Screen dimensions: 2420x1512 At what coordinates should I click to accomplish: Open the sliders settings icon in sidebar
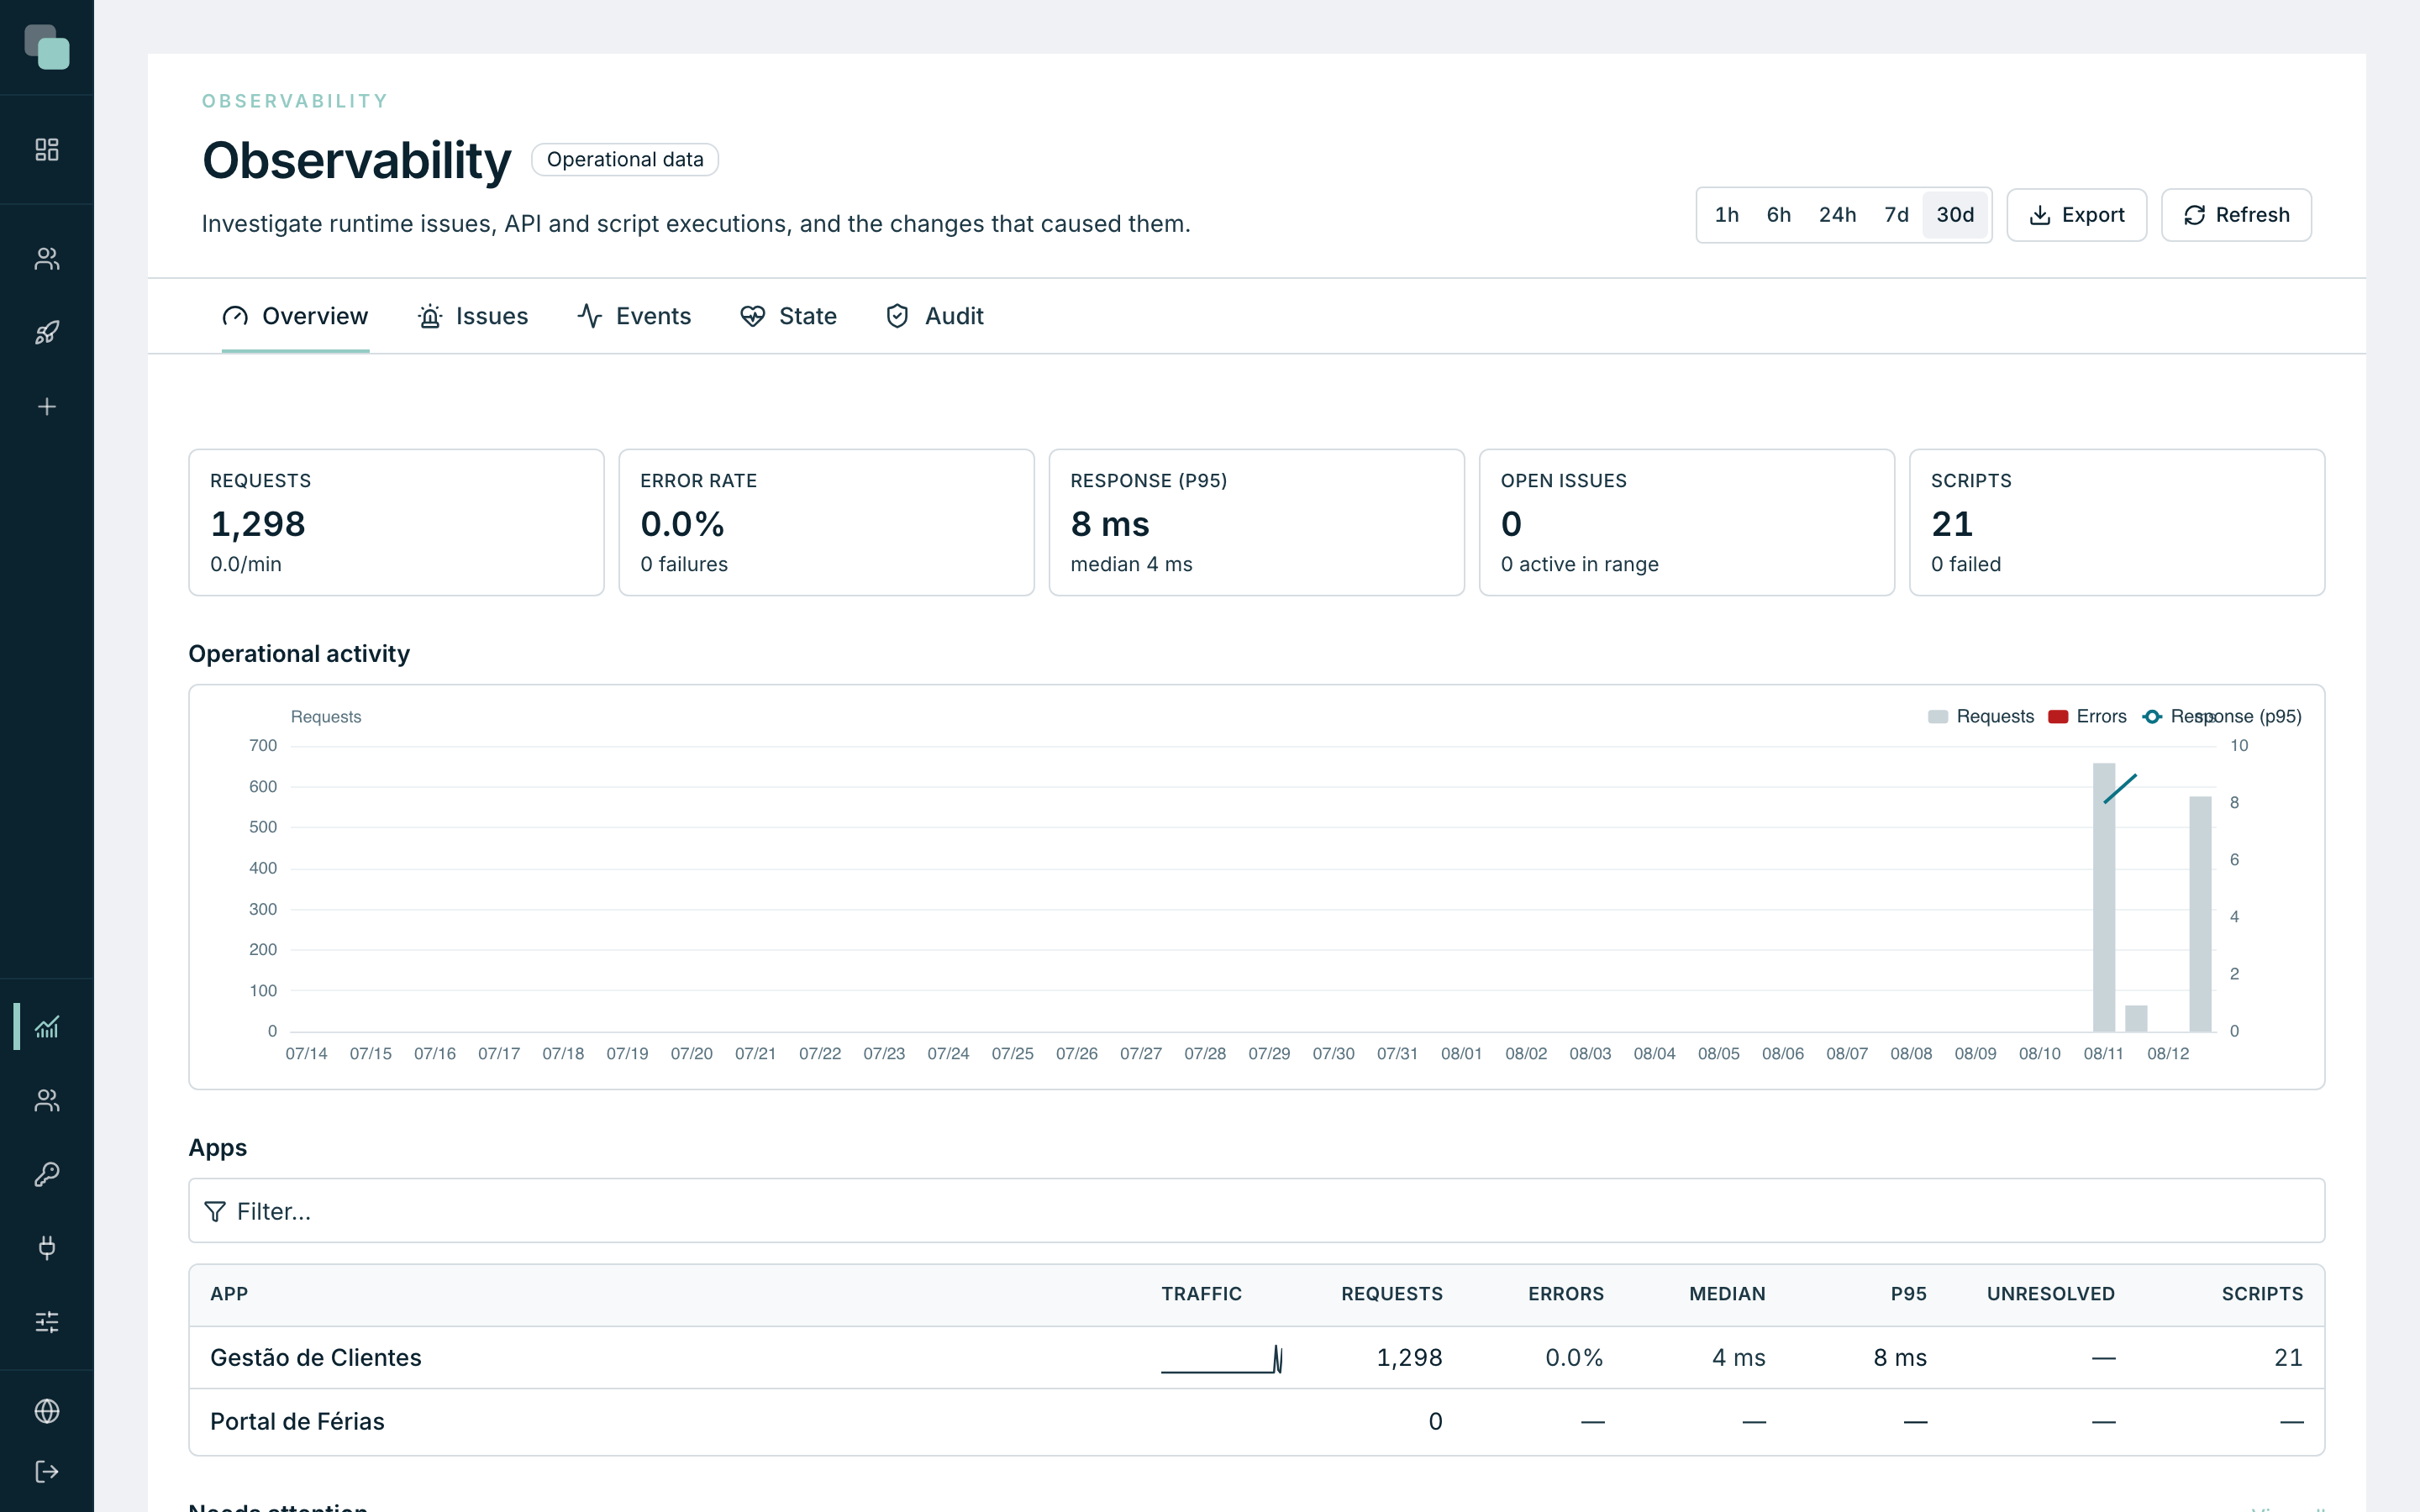click(47, 1322)
